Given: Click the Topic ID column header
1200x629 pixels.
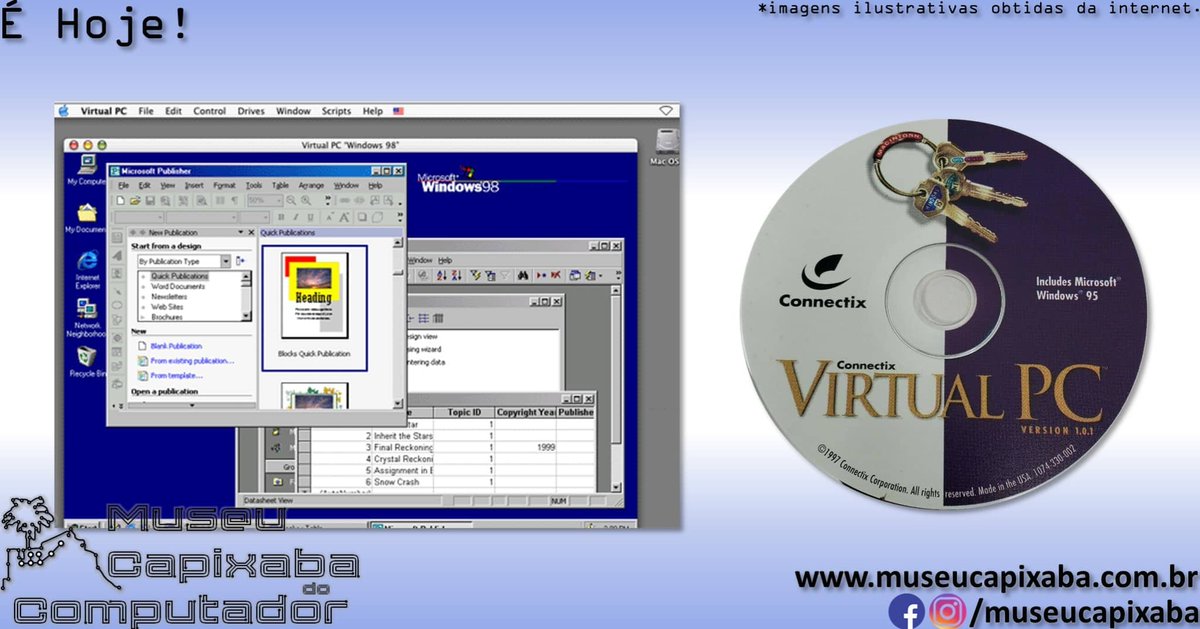Looking at the screenshot, I should (464, 412).
